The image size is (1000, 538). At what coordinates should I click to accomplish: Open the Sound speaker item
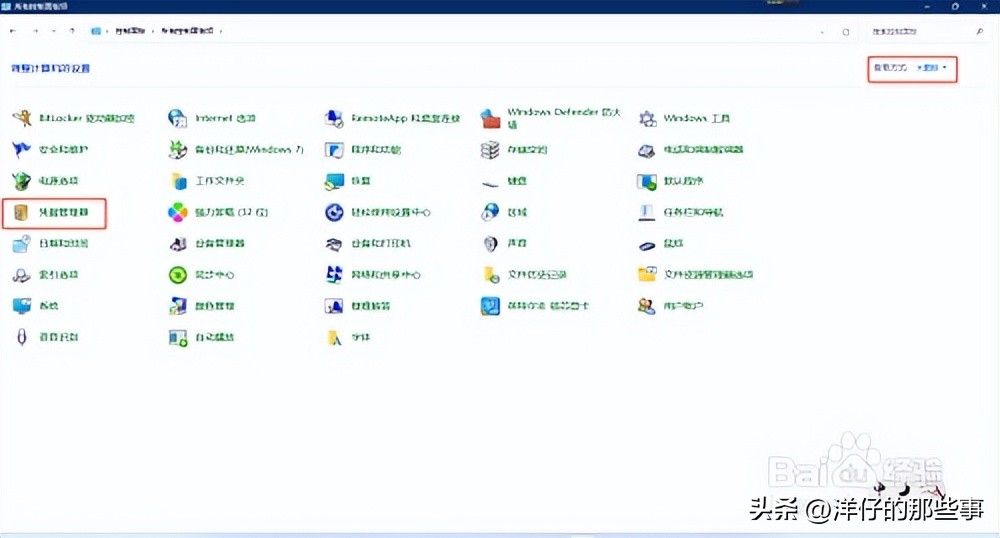[504, 244]
